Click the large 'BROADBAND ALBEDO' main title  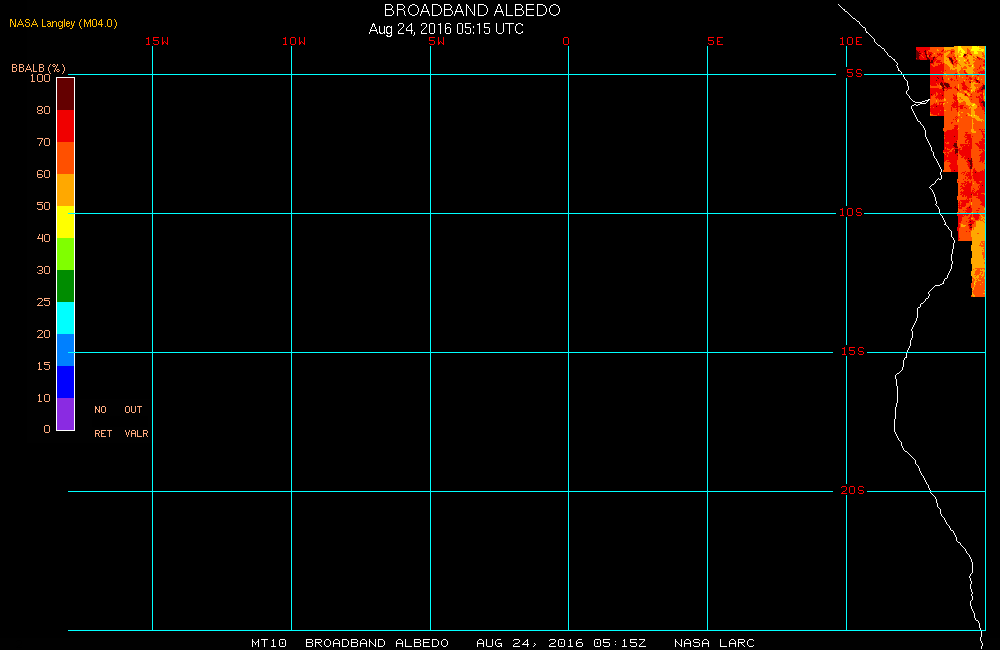tap(472, 10)
